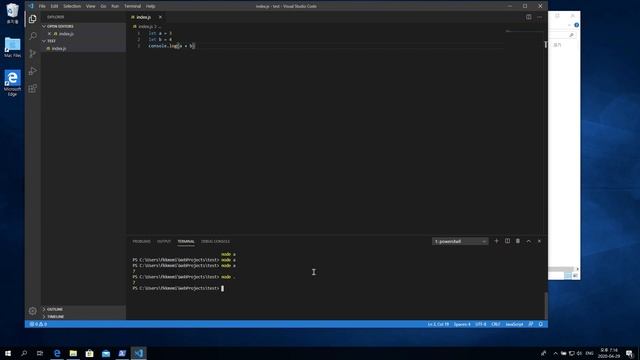
Task: Expand the Outline section
Action: point(84,309)
